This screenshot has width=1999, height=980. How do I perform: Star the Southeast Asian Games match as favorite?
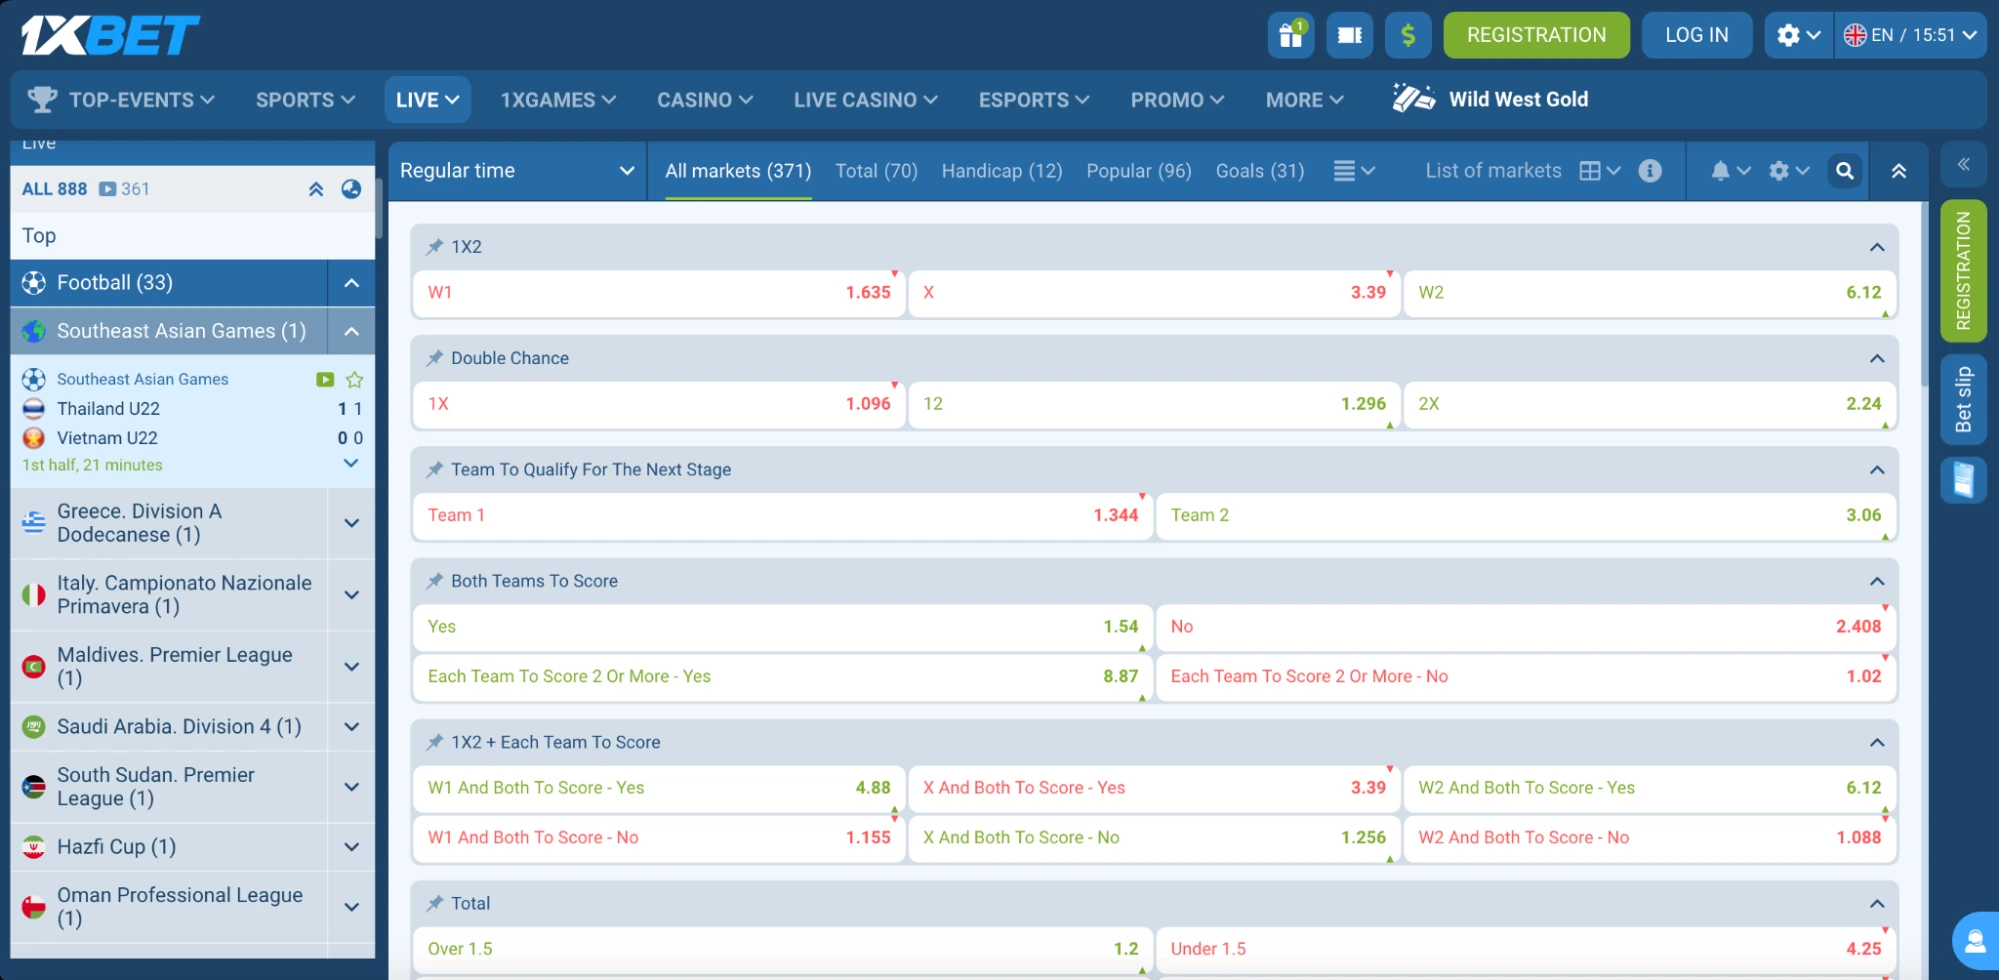[355, 379]
